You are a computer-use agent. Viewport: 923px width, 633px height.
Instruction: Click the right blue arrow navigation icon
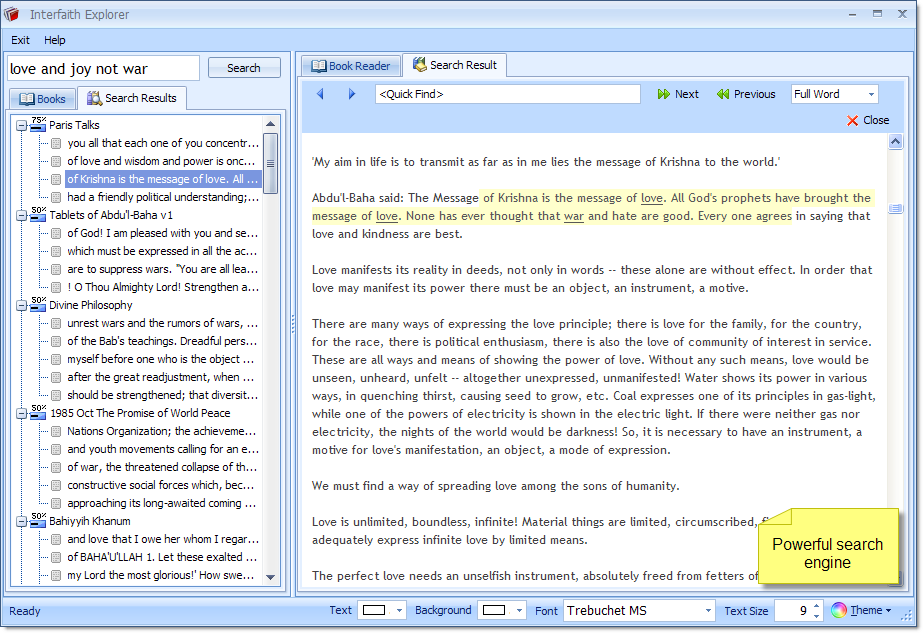[352, 94]
